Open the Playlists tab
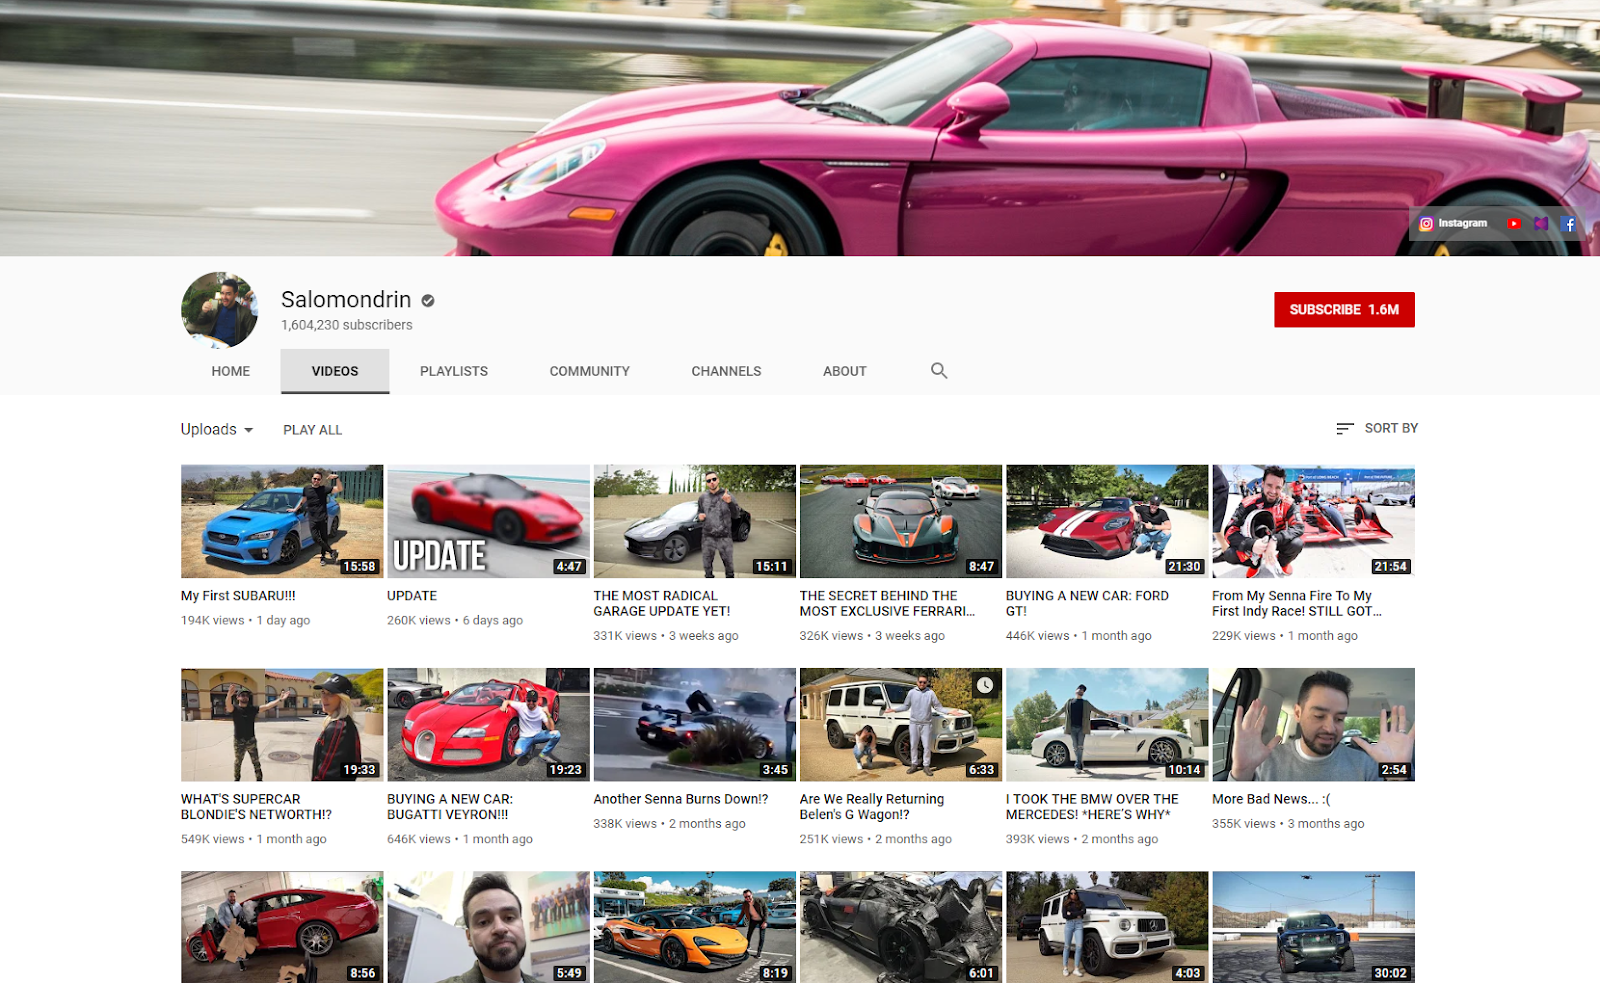Image resolution: width=1600 pixels, height=983 pixels. coord(454,371)
